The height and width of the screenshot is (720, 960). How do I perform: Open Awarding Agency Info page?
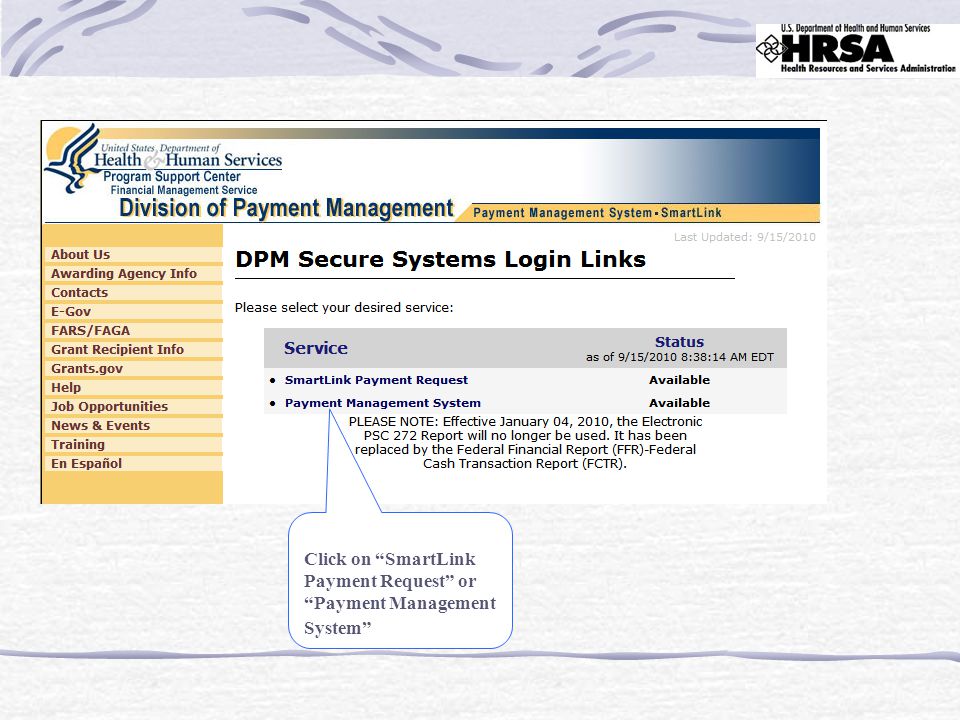pyautogui.click(x=124, y=274)
